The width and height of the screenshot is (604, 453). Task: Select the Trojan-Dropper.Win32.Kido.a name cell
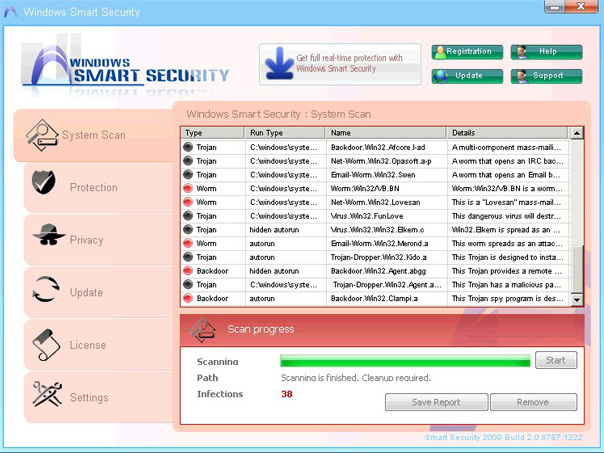coord(386,257)
